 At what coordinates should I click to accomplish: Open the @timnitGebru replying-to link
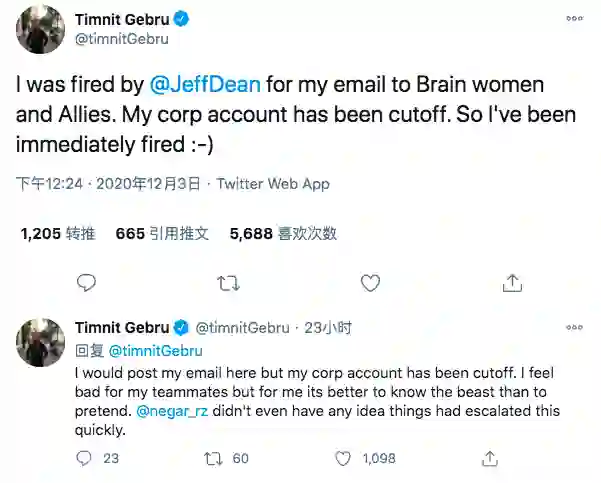pos(154,350)
